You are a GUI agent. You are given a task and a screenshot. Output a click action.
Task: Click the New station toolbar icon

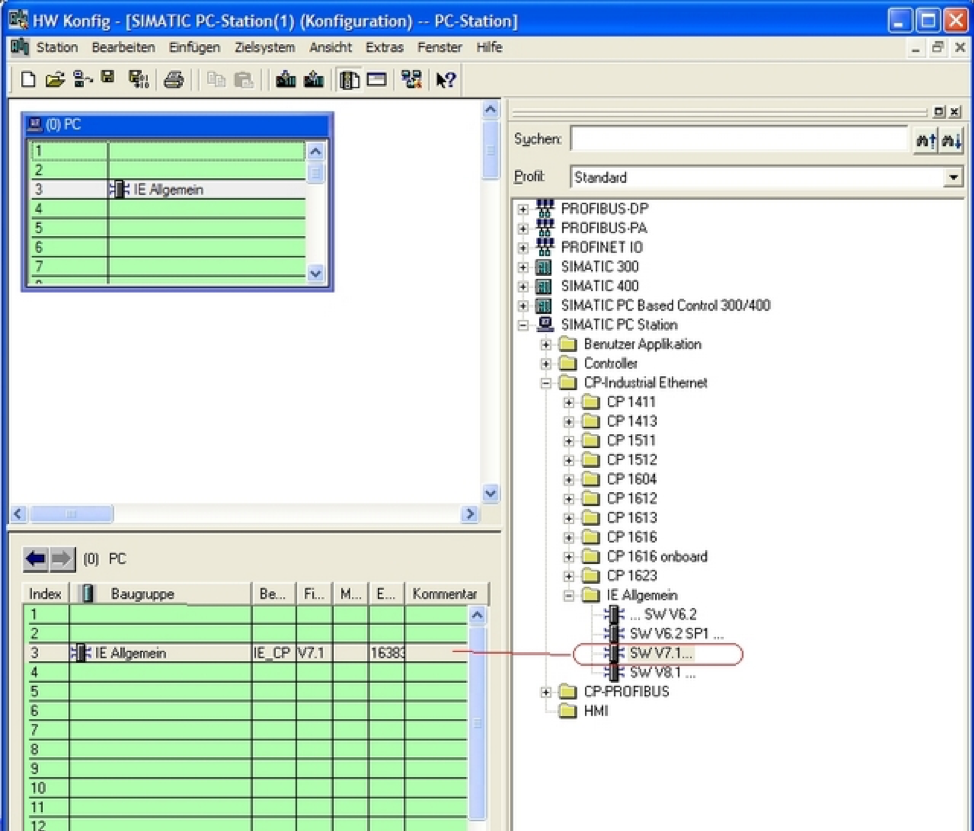coord(28,80)
